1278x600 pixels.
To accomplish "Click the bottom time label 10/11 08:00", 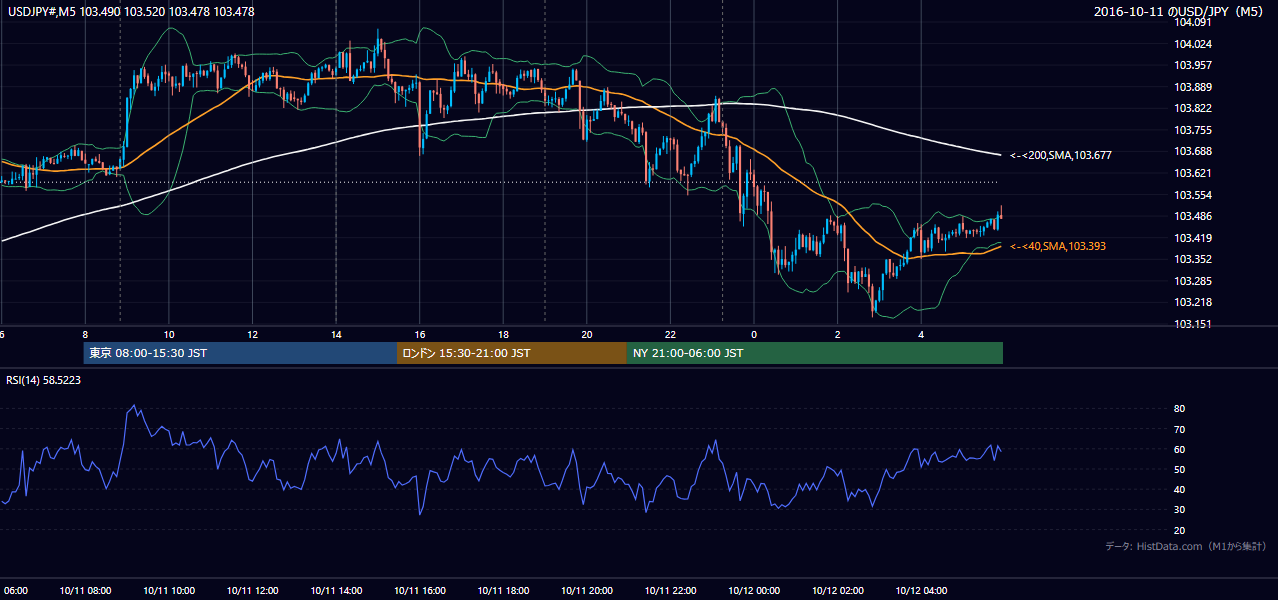I will 85,591.
